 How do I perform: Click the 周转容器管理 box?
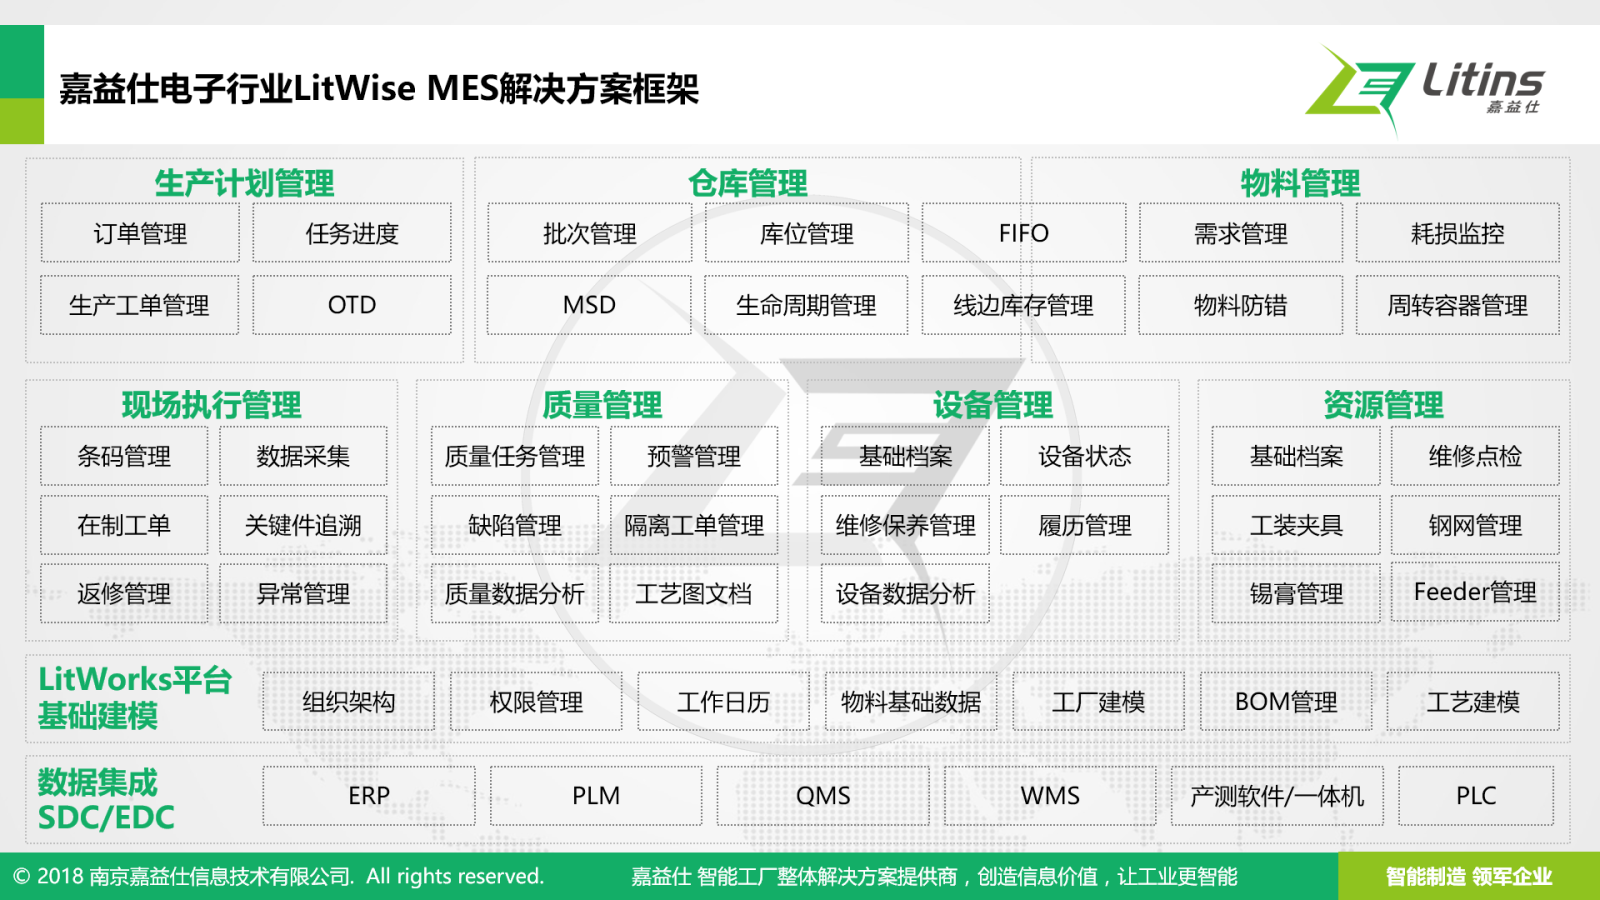click(1458, 305)
